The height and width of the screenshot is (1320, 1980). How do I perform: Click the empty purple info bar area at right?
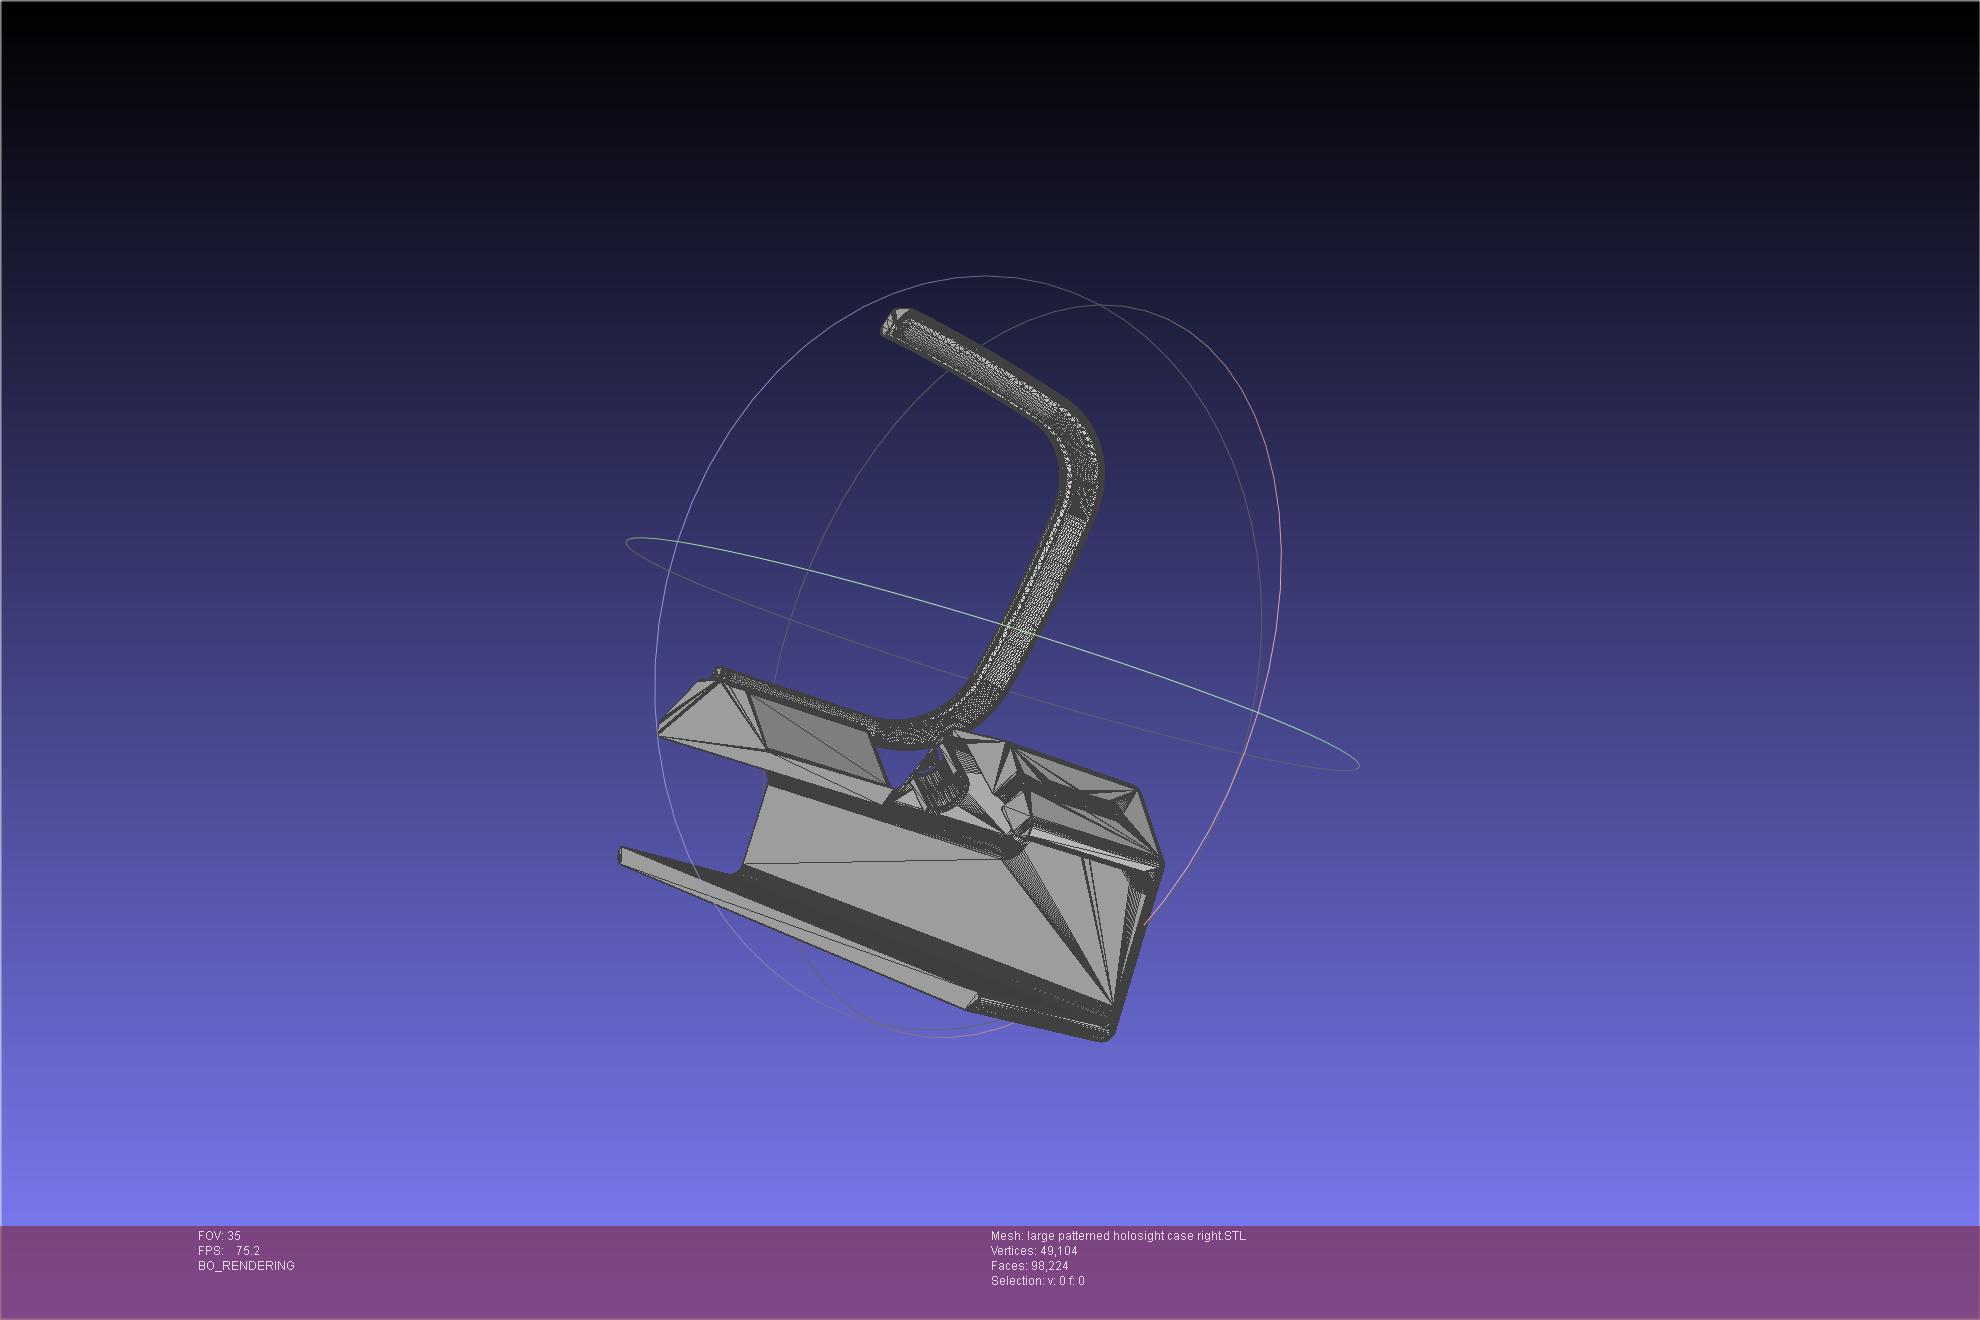coord(1650,1270)
